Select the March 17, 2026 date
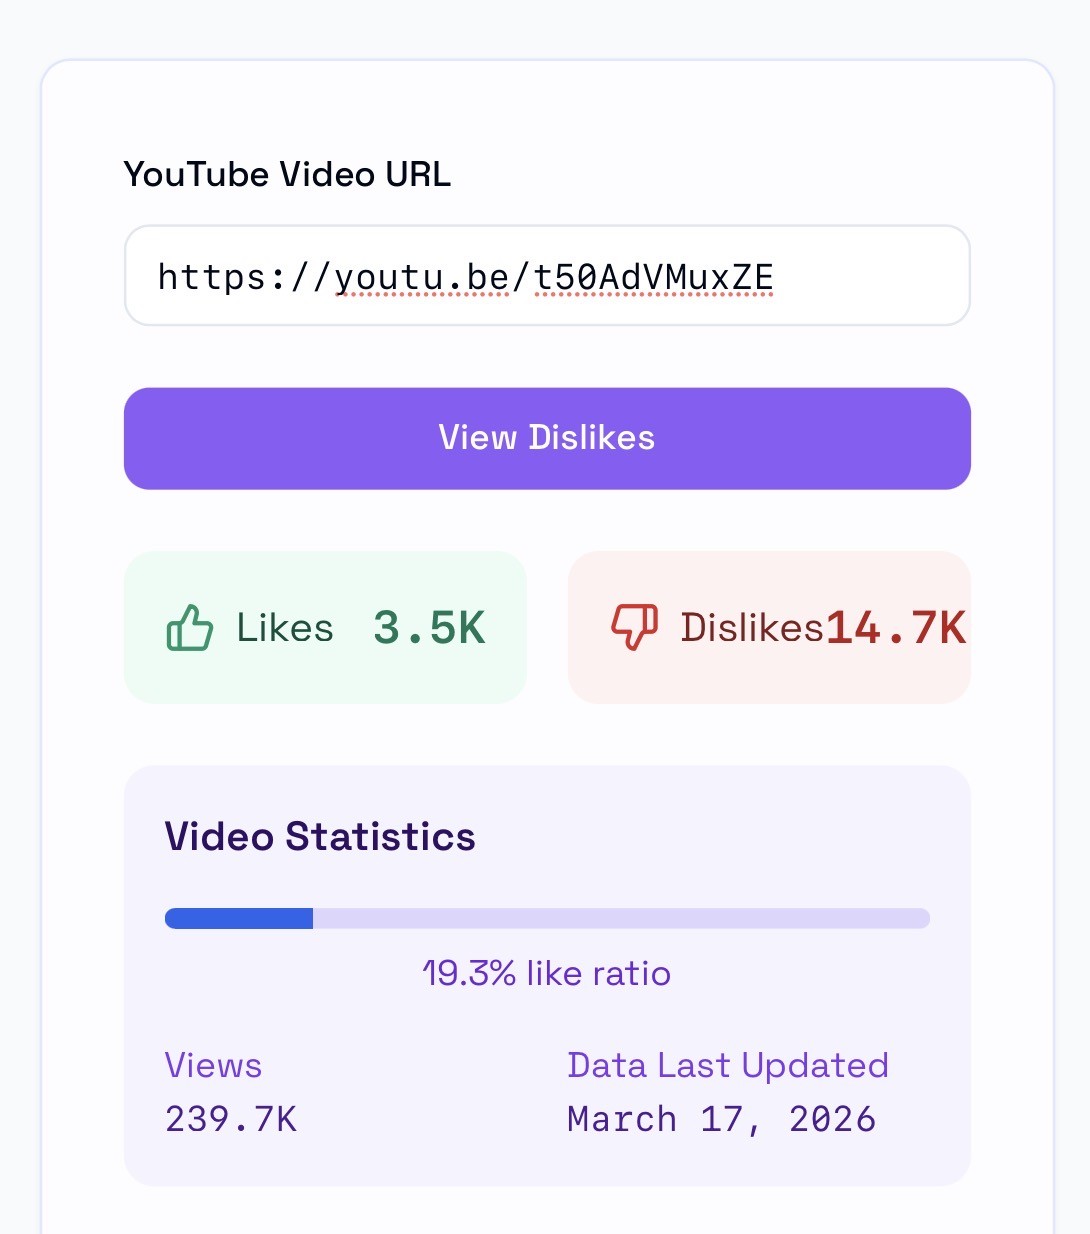This screenshot has height=1234, width=1090. click(x=720, y=1119)
